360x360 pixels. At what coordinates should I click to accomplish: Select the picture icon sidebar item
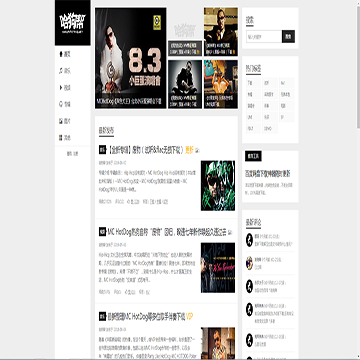(64, 121)
